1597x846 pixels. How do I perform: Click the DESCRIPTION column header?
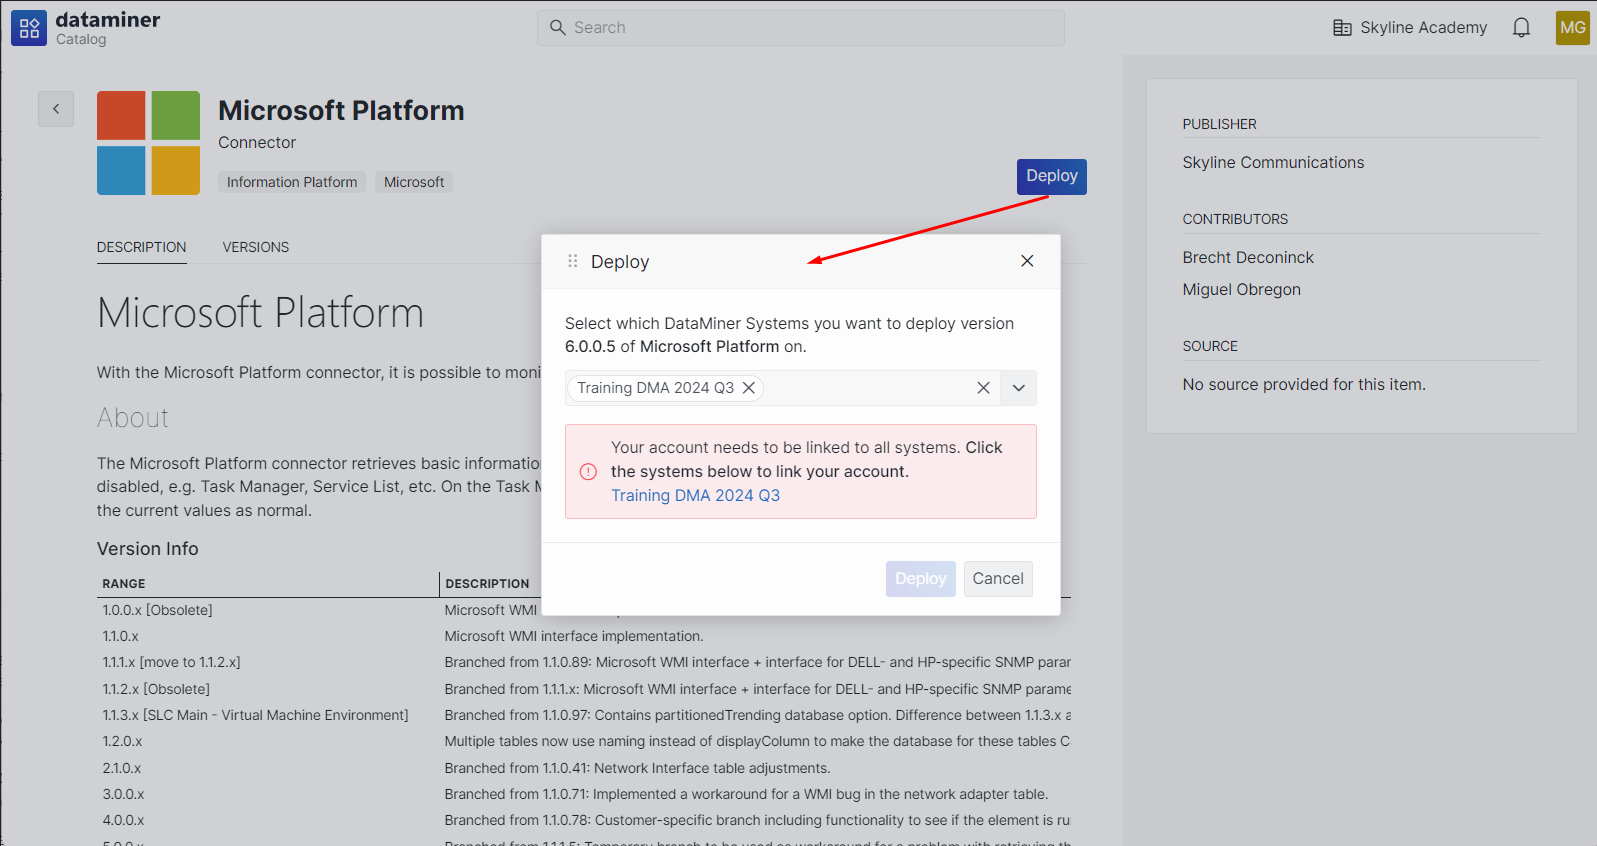(x=487, y=584)
